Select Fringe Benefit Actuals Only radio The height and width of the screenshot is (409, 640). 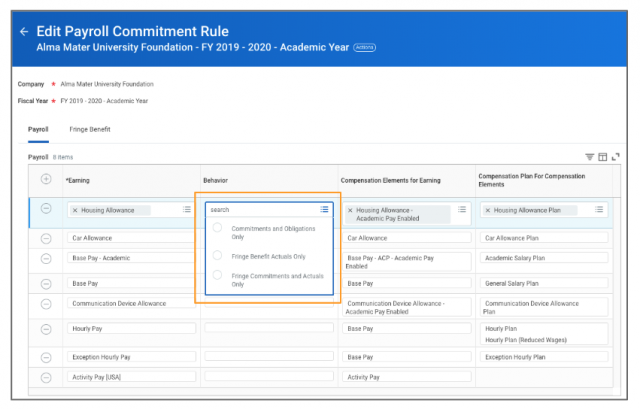[x=218, y=256]
